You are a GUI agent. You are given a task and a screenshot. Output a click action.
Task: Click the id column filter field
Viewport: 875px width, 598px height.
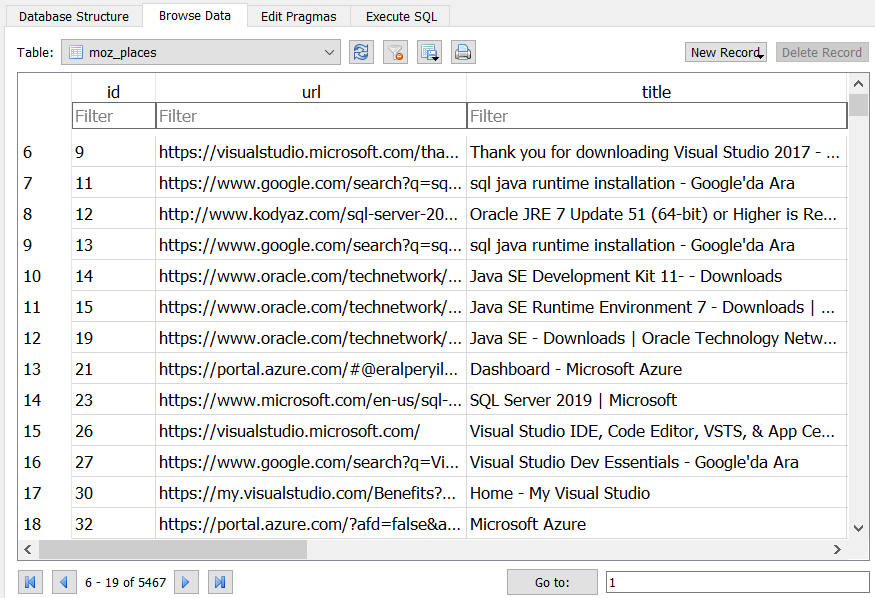click(x=114, y=116)
